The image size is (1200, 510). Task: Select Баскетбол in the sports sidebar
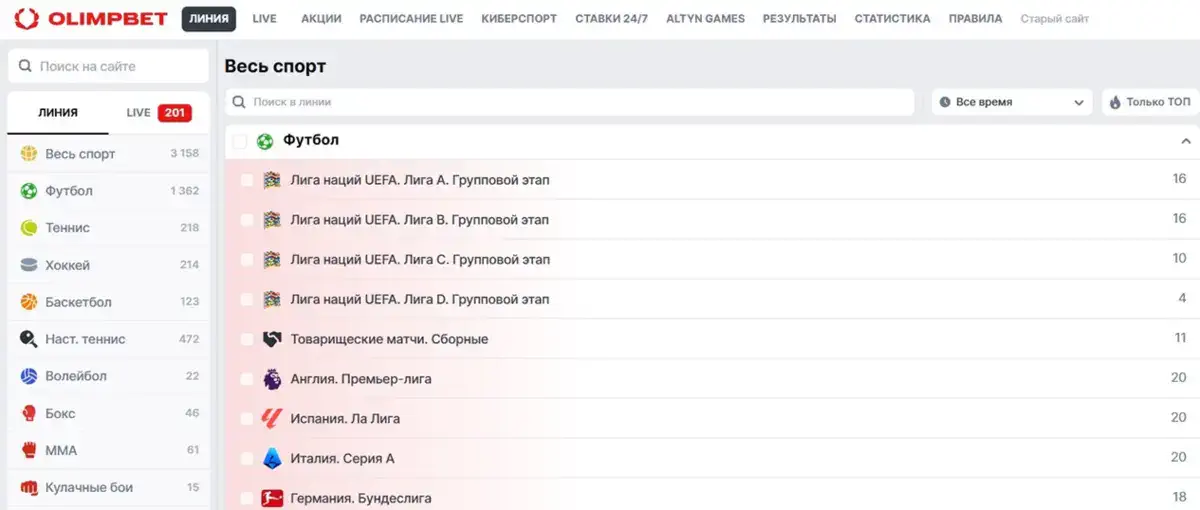tap(109, 302)
